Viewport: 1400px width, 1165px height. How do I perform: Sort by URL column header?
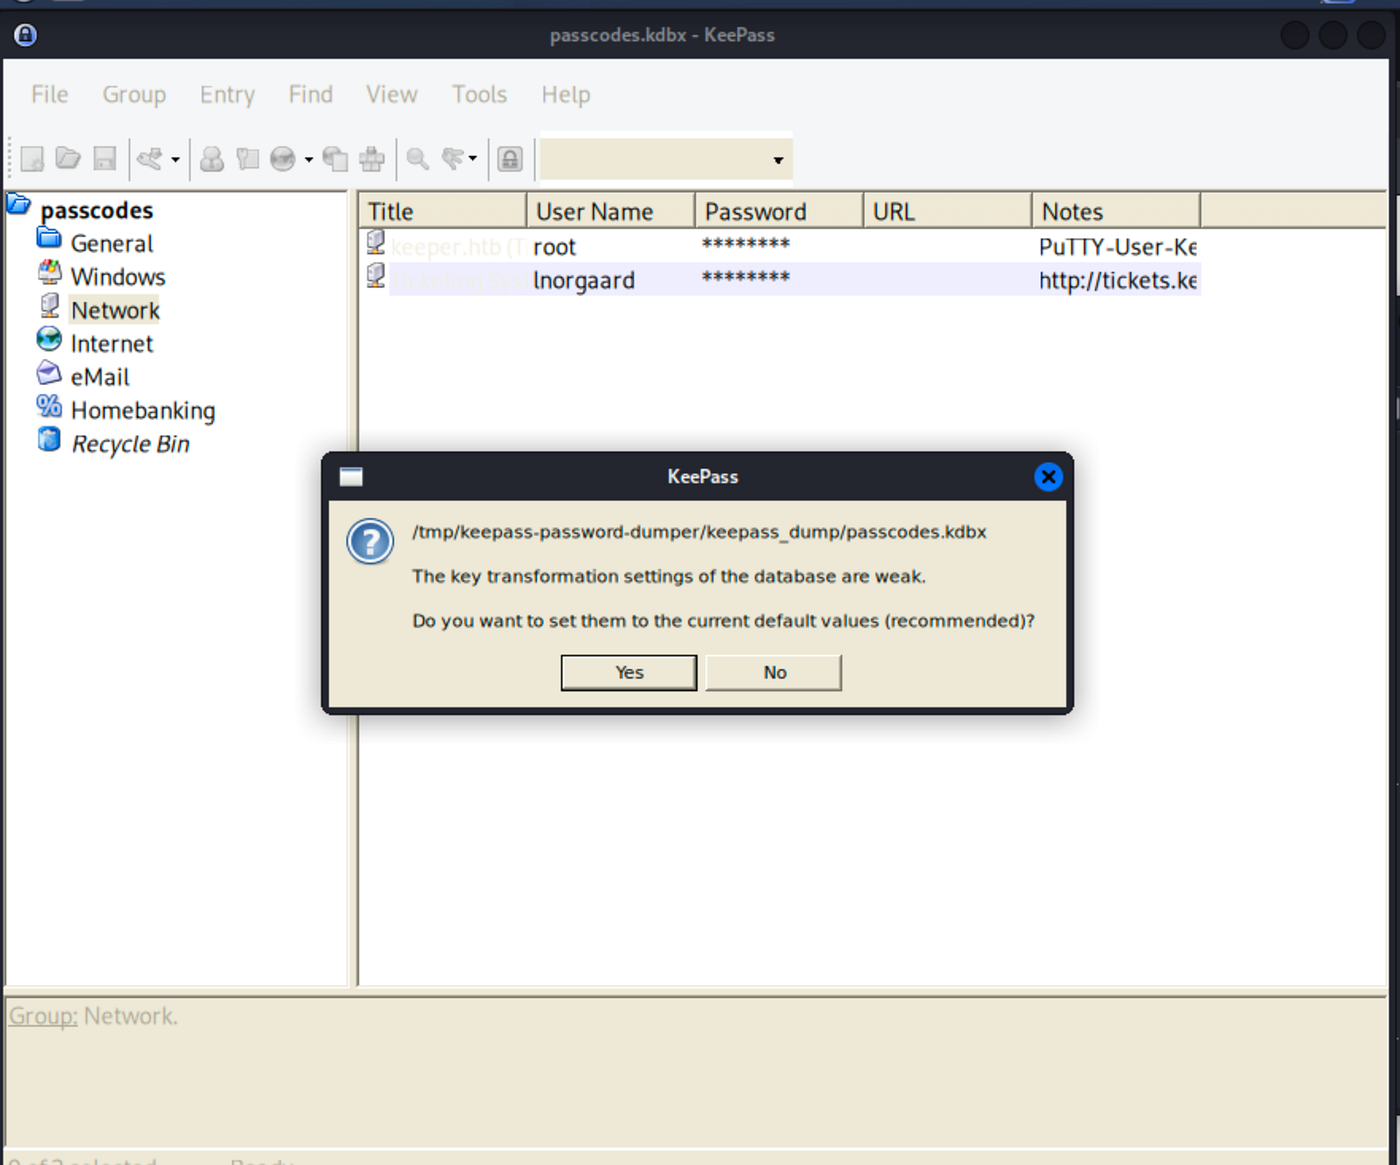tap(948, 211)
